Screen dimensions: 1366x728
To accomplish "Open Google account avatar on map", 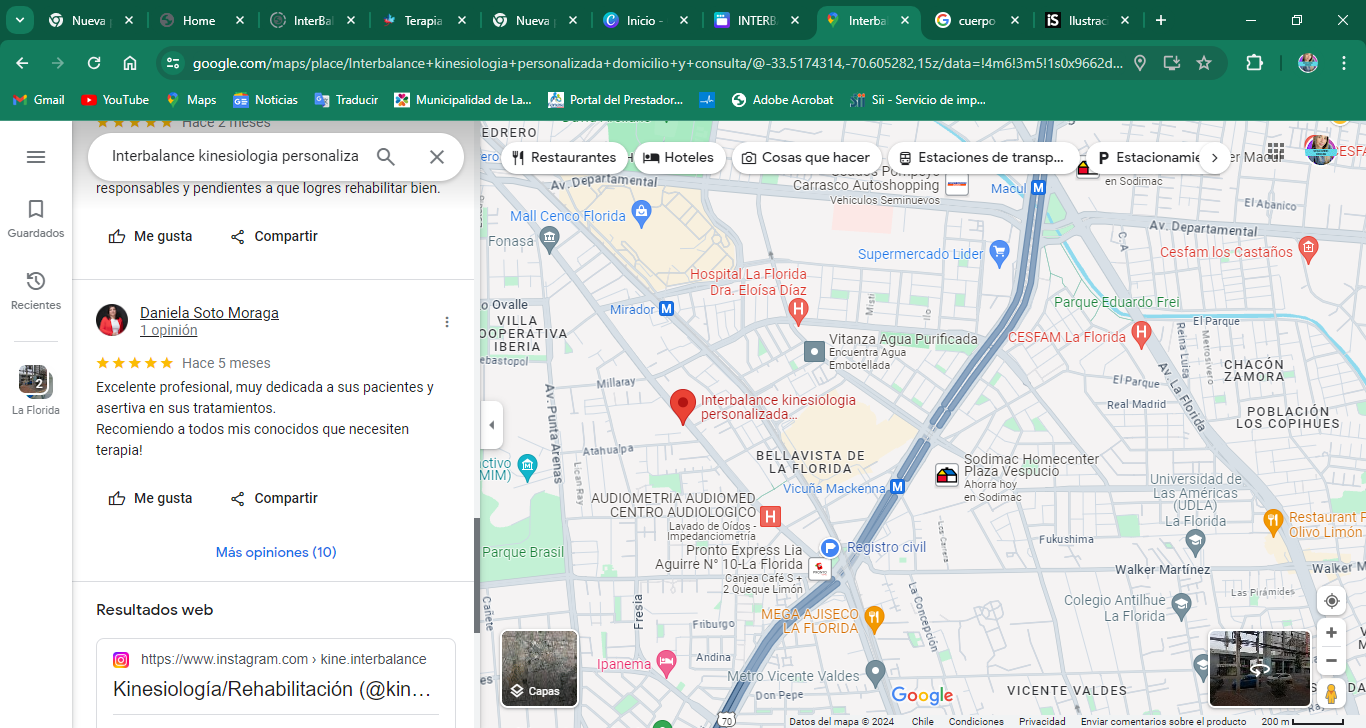I will [1321, 150].
